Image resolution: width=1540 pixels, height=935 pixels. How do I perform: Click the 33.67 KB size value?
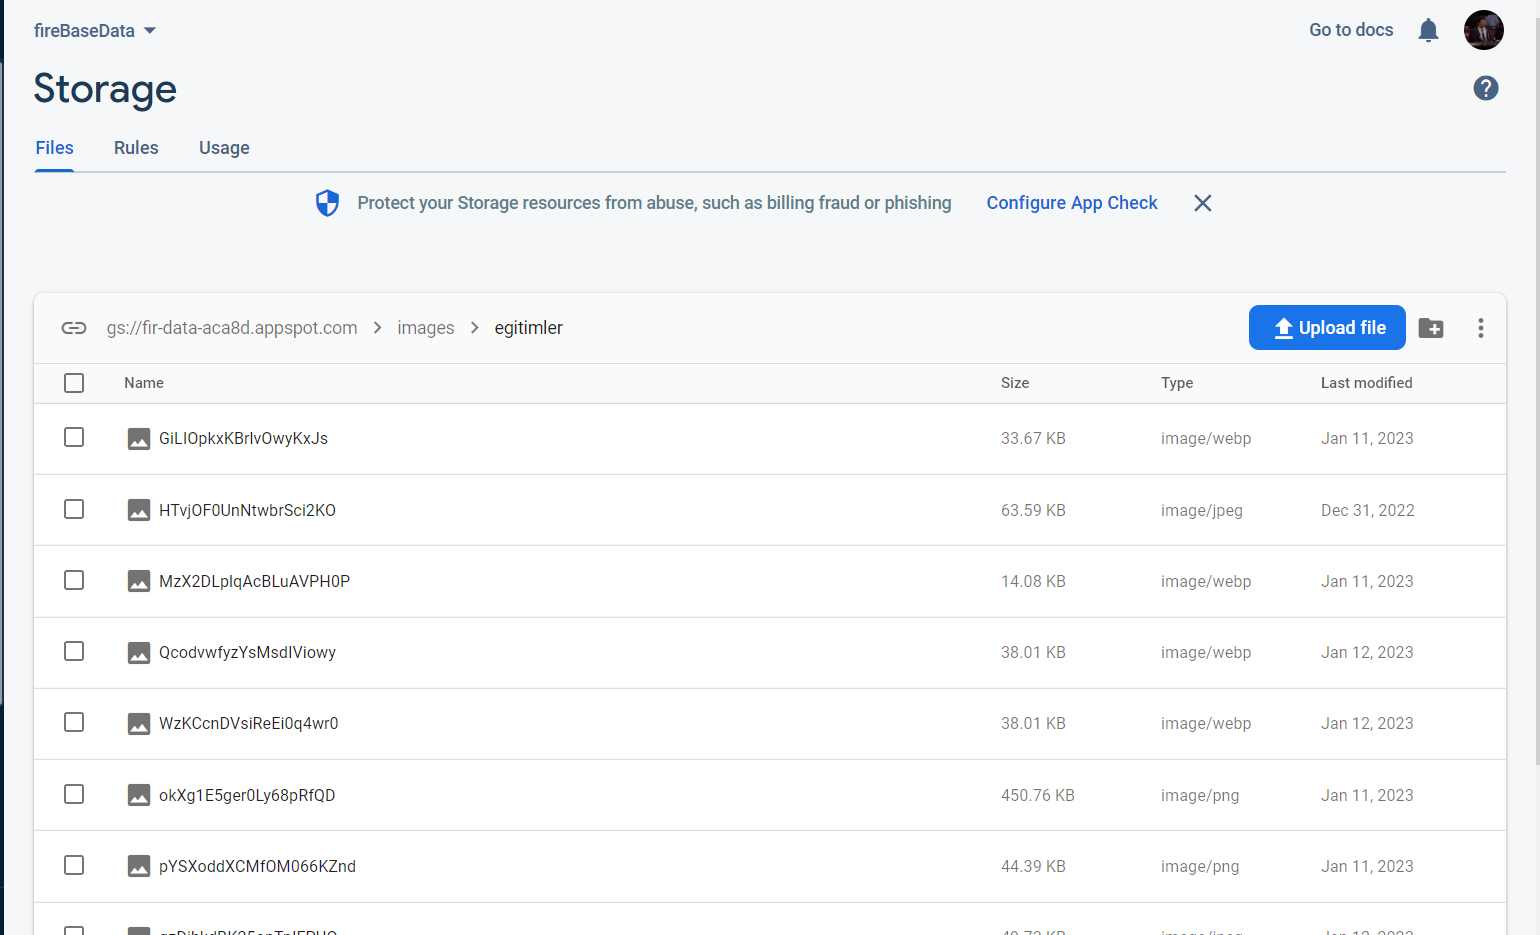pos(1033,439)
